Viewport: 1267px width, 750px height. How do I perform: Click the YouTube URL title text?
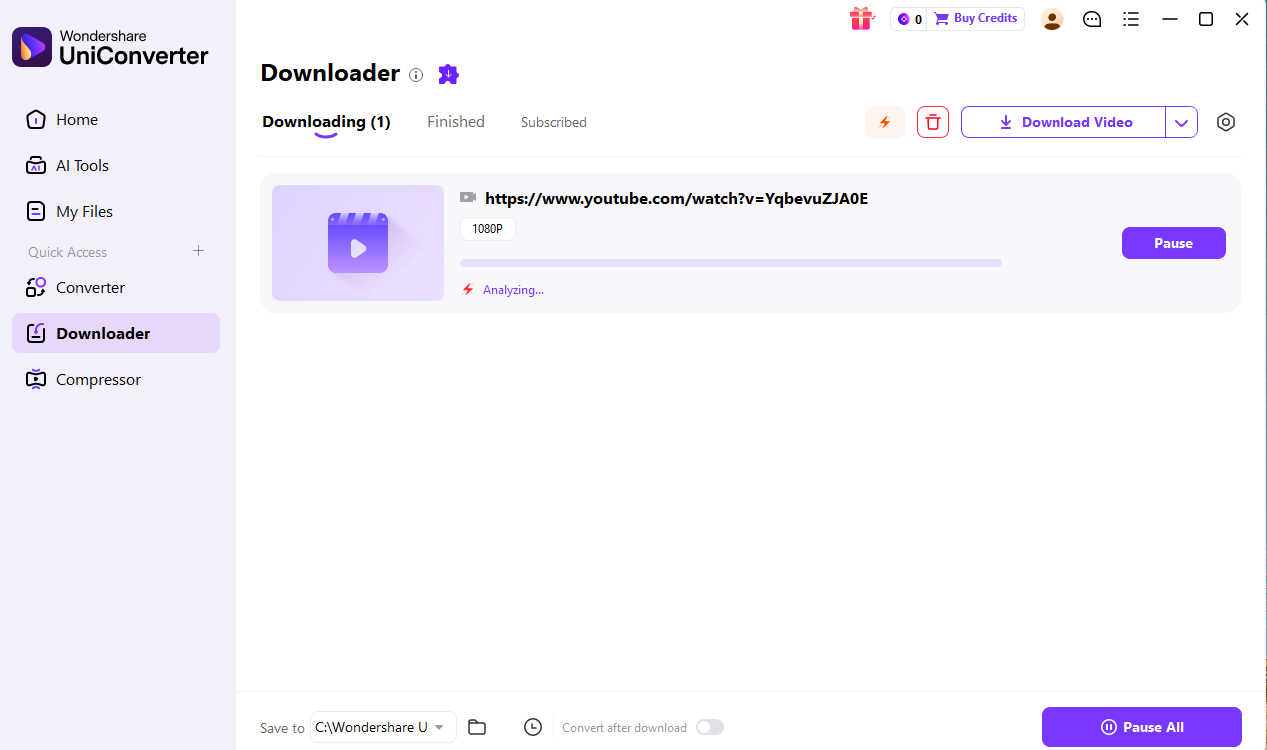(676, 198)
